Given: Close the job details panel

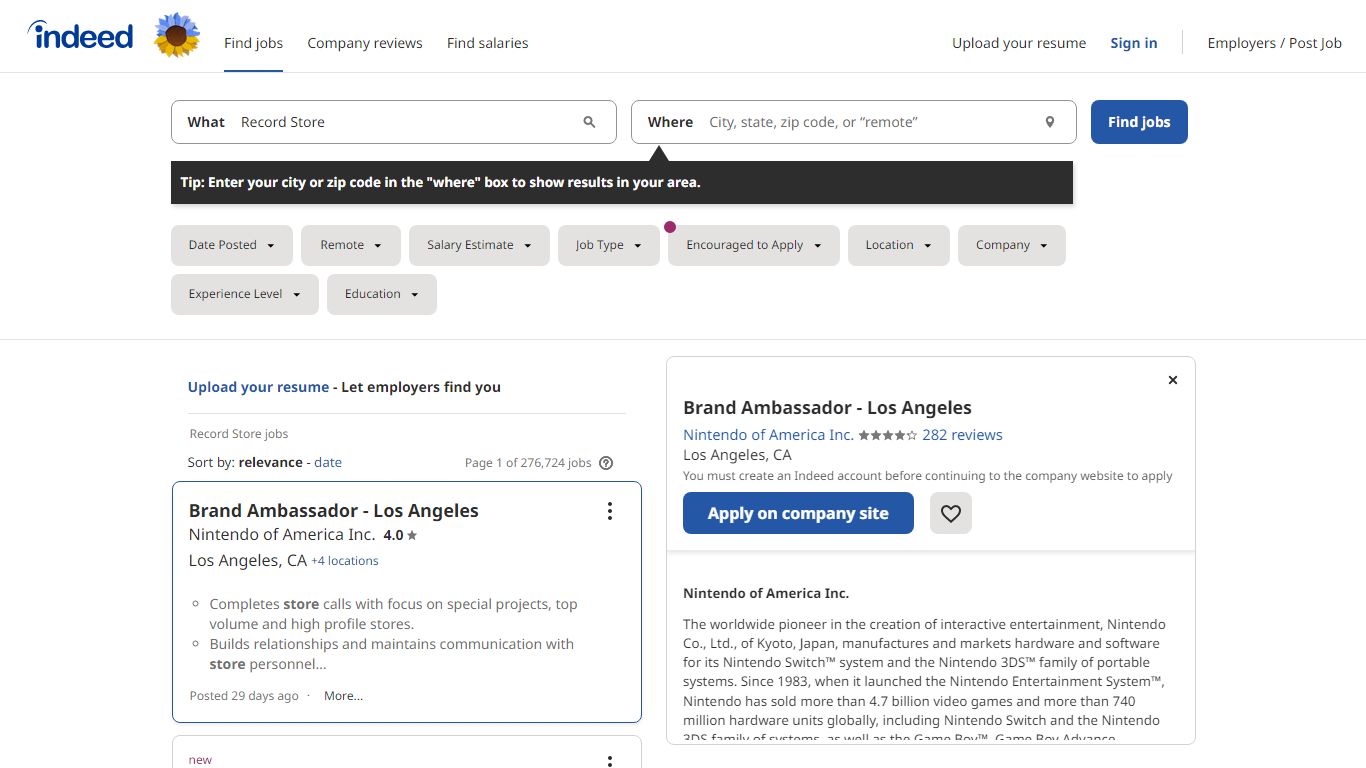Looking at the screenshot, I should point(1173,380).
